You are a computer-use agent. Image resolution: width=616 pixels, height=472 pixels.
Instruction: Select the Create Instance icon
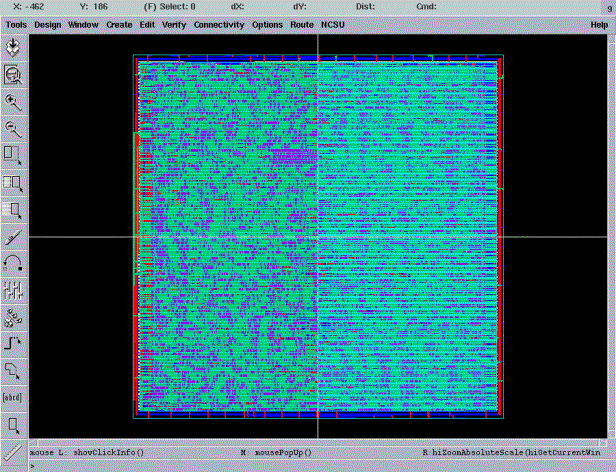pos(14,317)
